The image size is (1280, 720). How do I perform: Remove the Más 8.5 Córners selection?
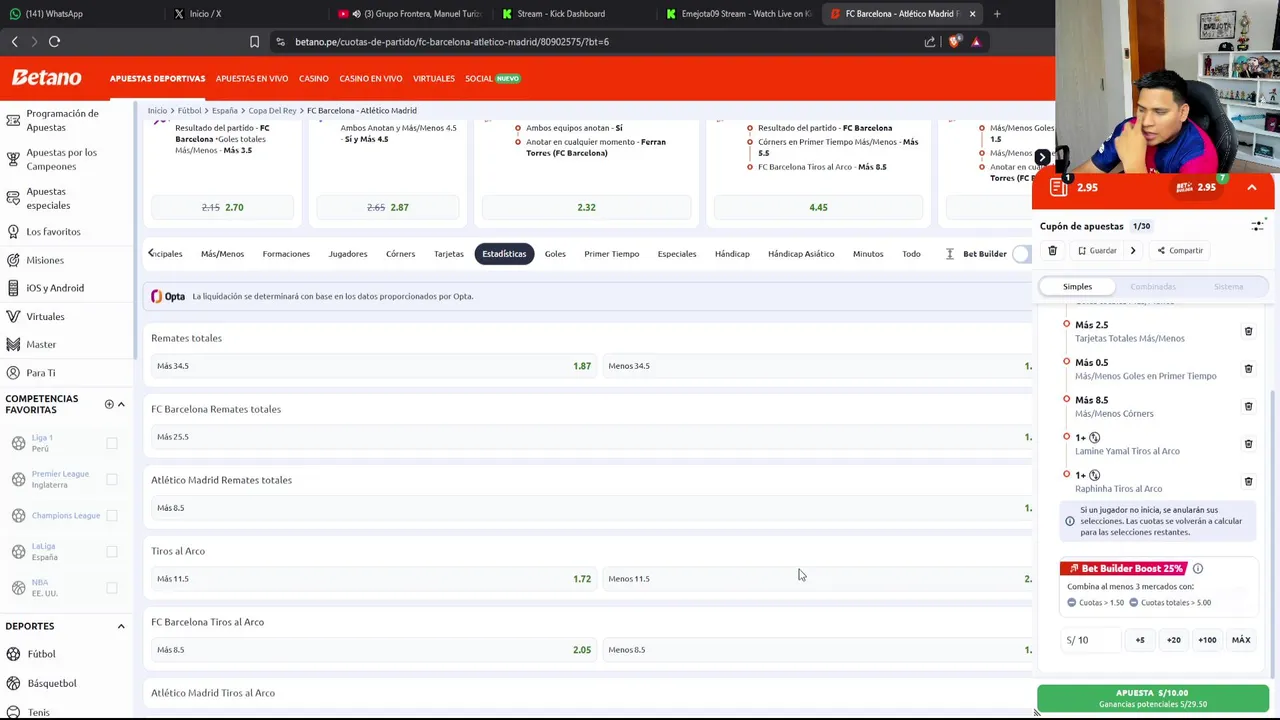click(x=1248, y=406)
